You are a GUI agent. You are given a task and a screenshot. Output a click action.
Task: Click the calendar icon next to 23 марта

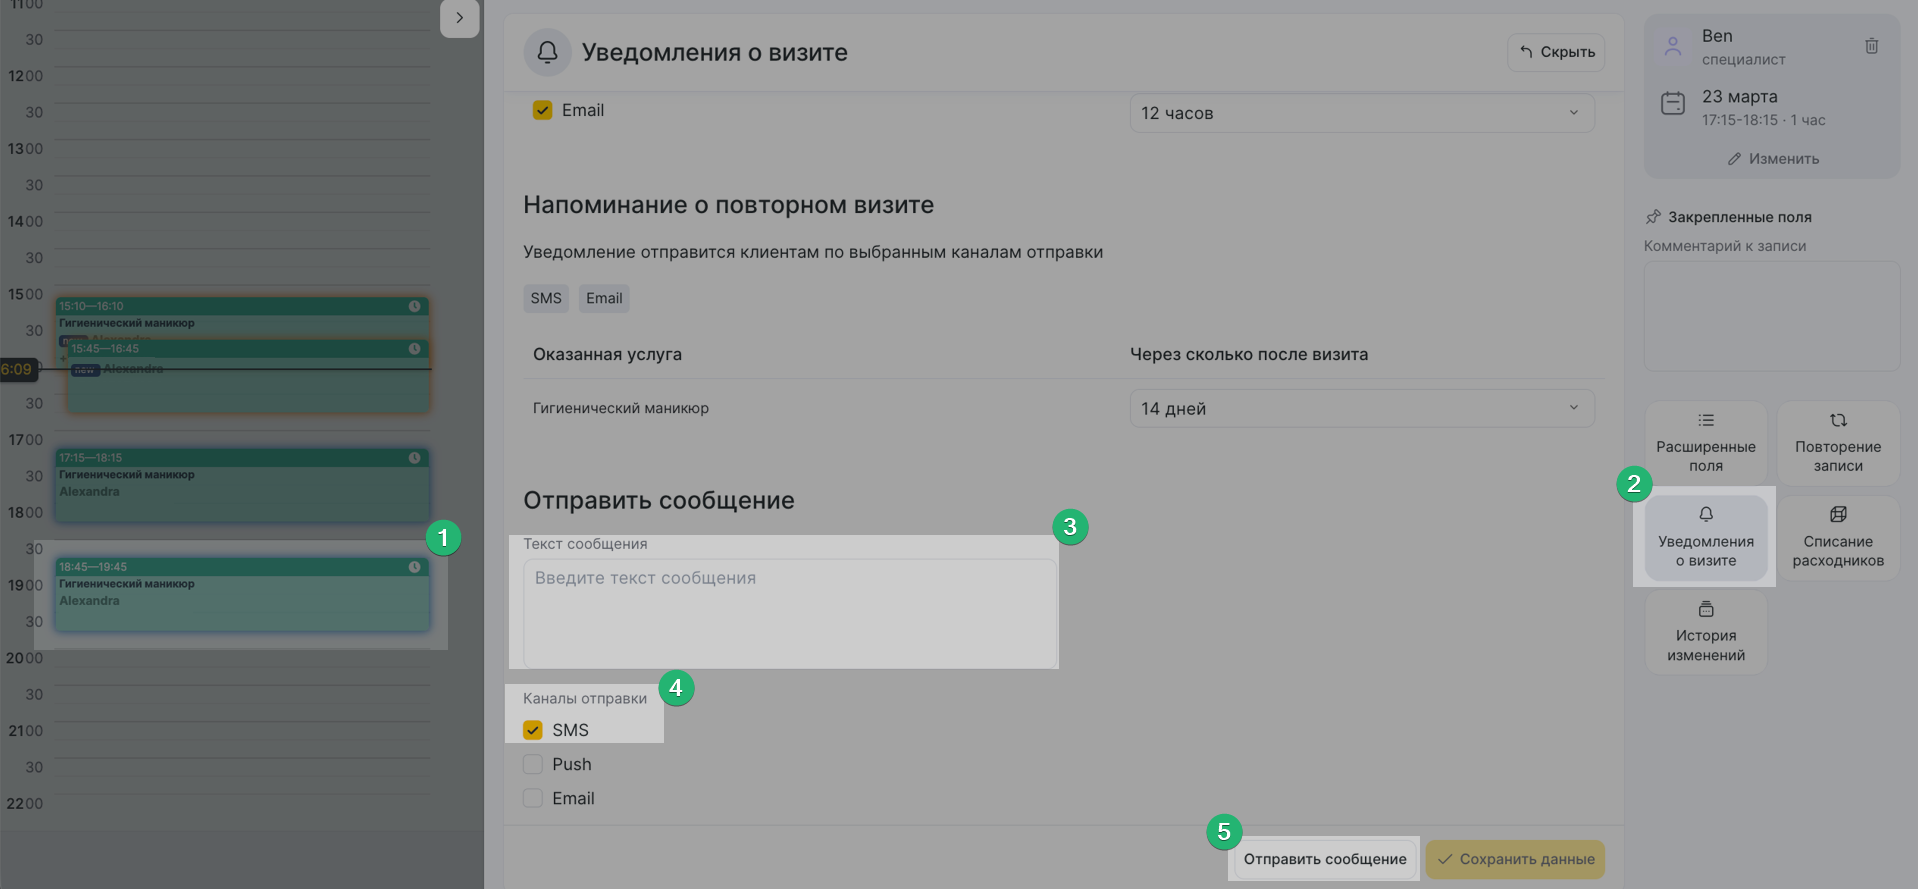[1672, 103]
